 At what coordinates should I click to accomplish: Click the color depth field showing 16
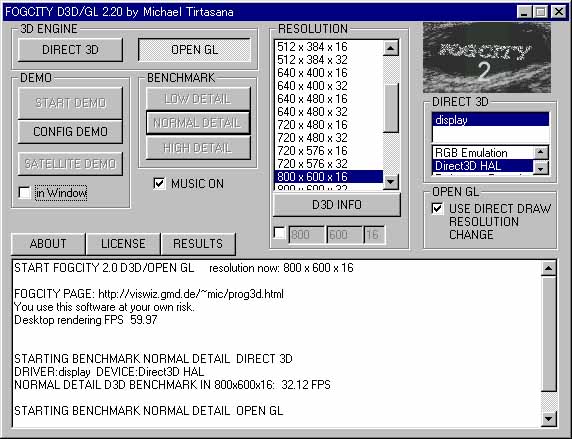(374, 235)
